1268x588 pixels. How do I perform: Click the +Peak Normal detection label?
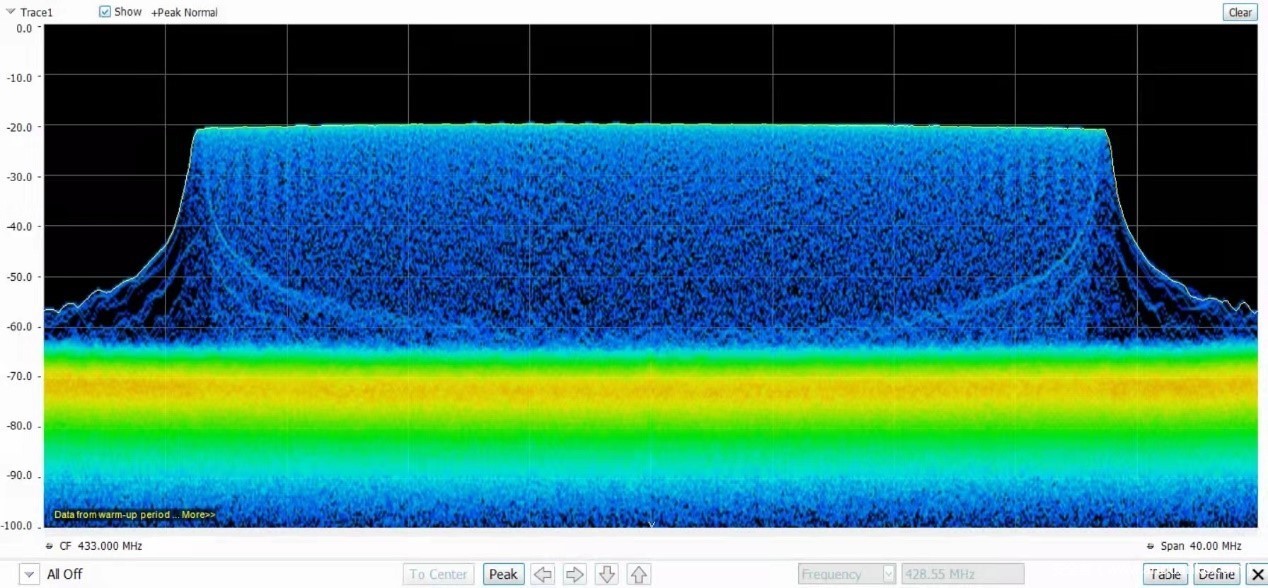click(184, 12)
